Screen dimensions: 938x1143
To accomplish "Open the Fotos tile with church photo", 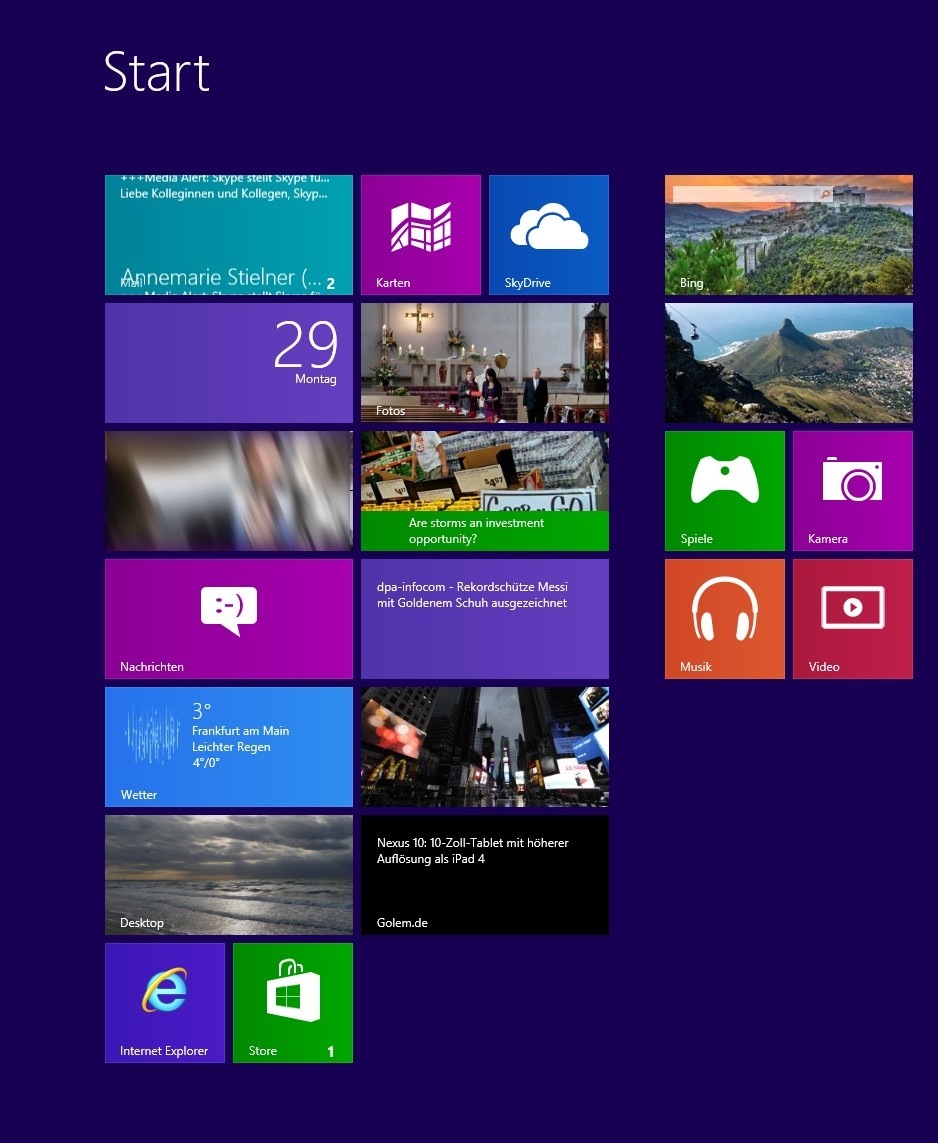I will coord(485,363).
